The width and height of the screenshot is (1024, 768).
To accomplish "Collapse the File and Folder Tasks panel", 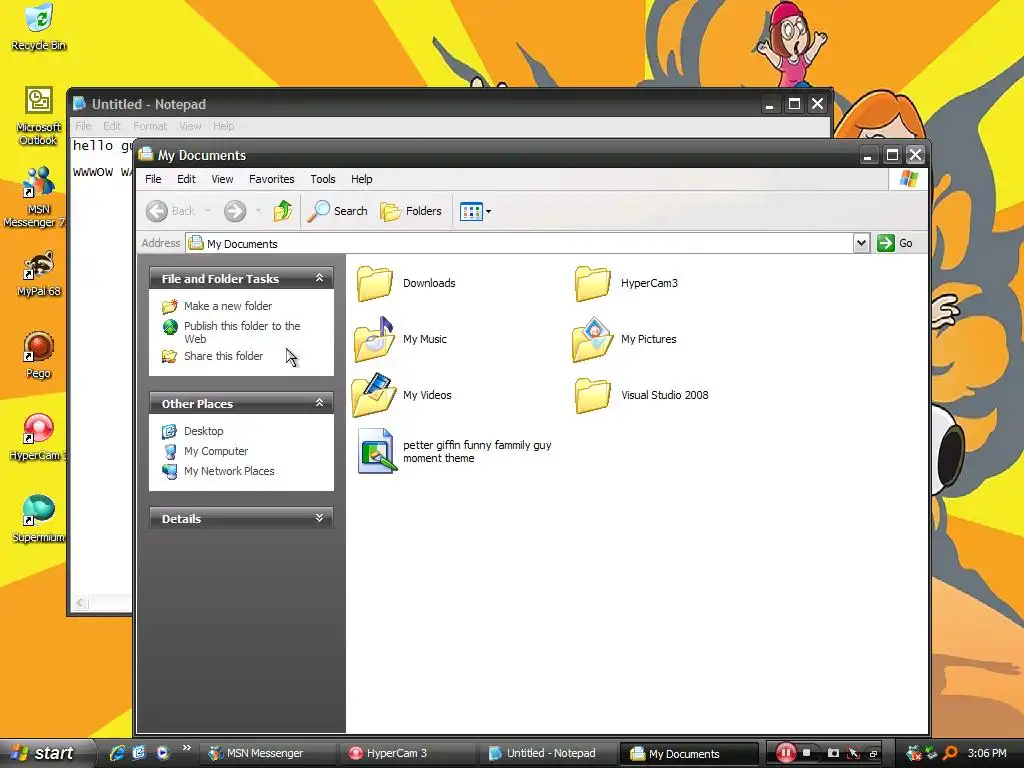I will point(319,278).
